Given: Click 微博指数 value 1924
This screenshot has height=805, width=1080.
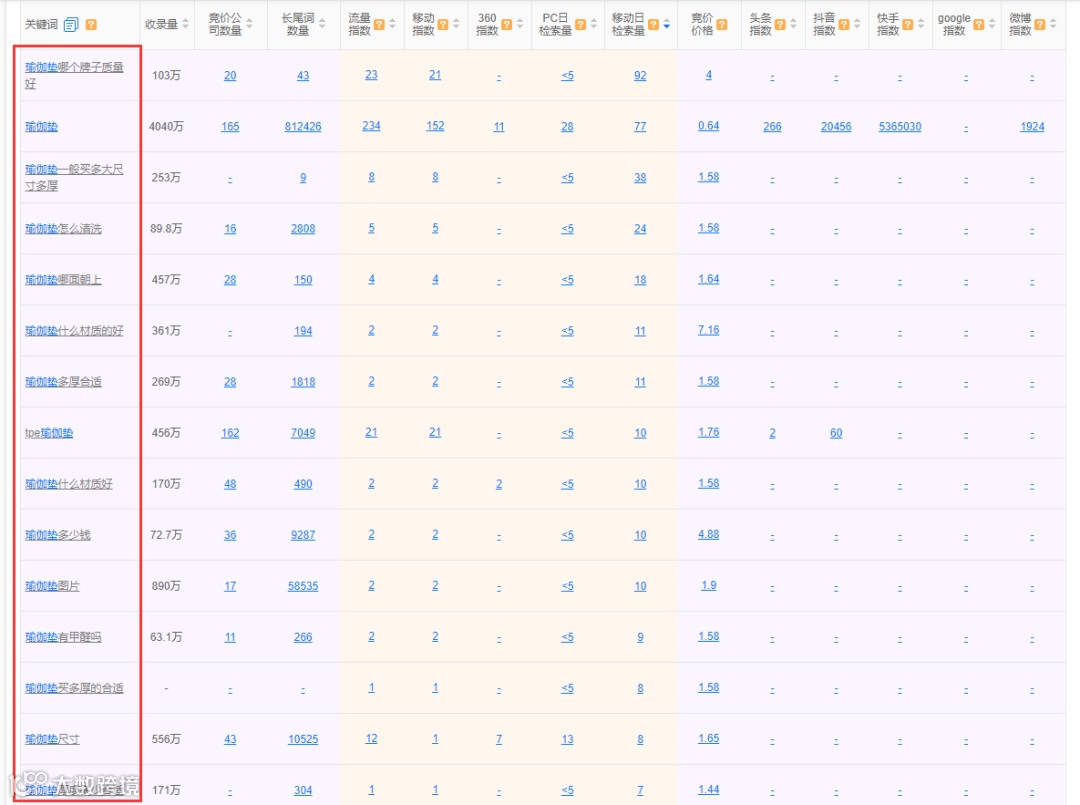Looking at the screenshot, I should click(x=1032, y=127).
